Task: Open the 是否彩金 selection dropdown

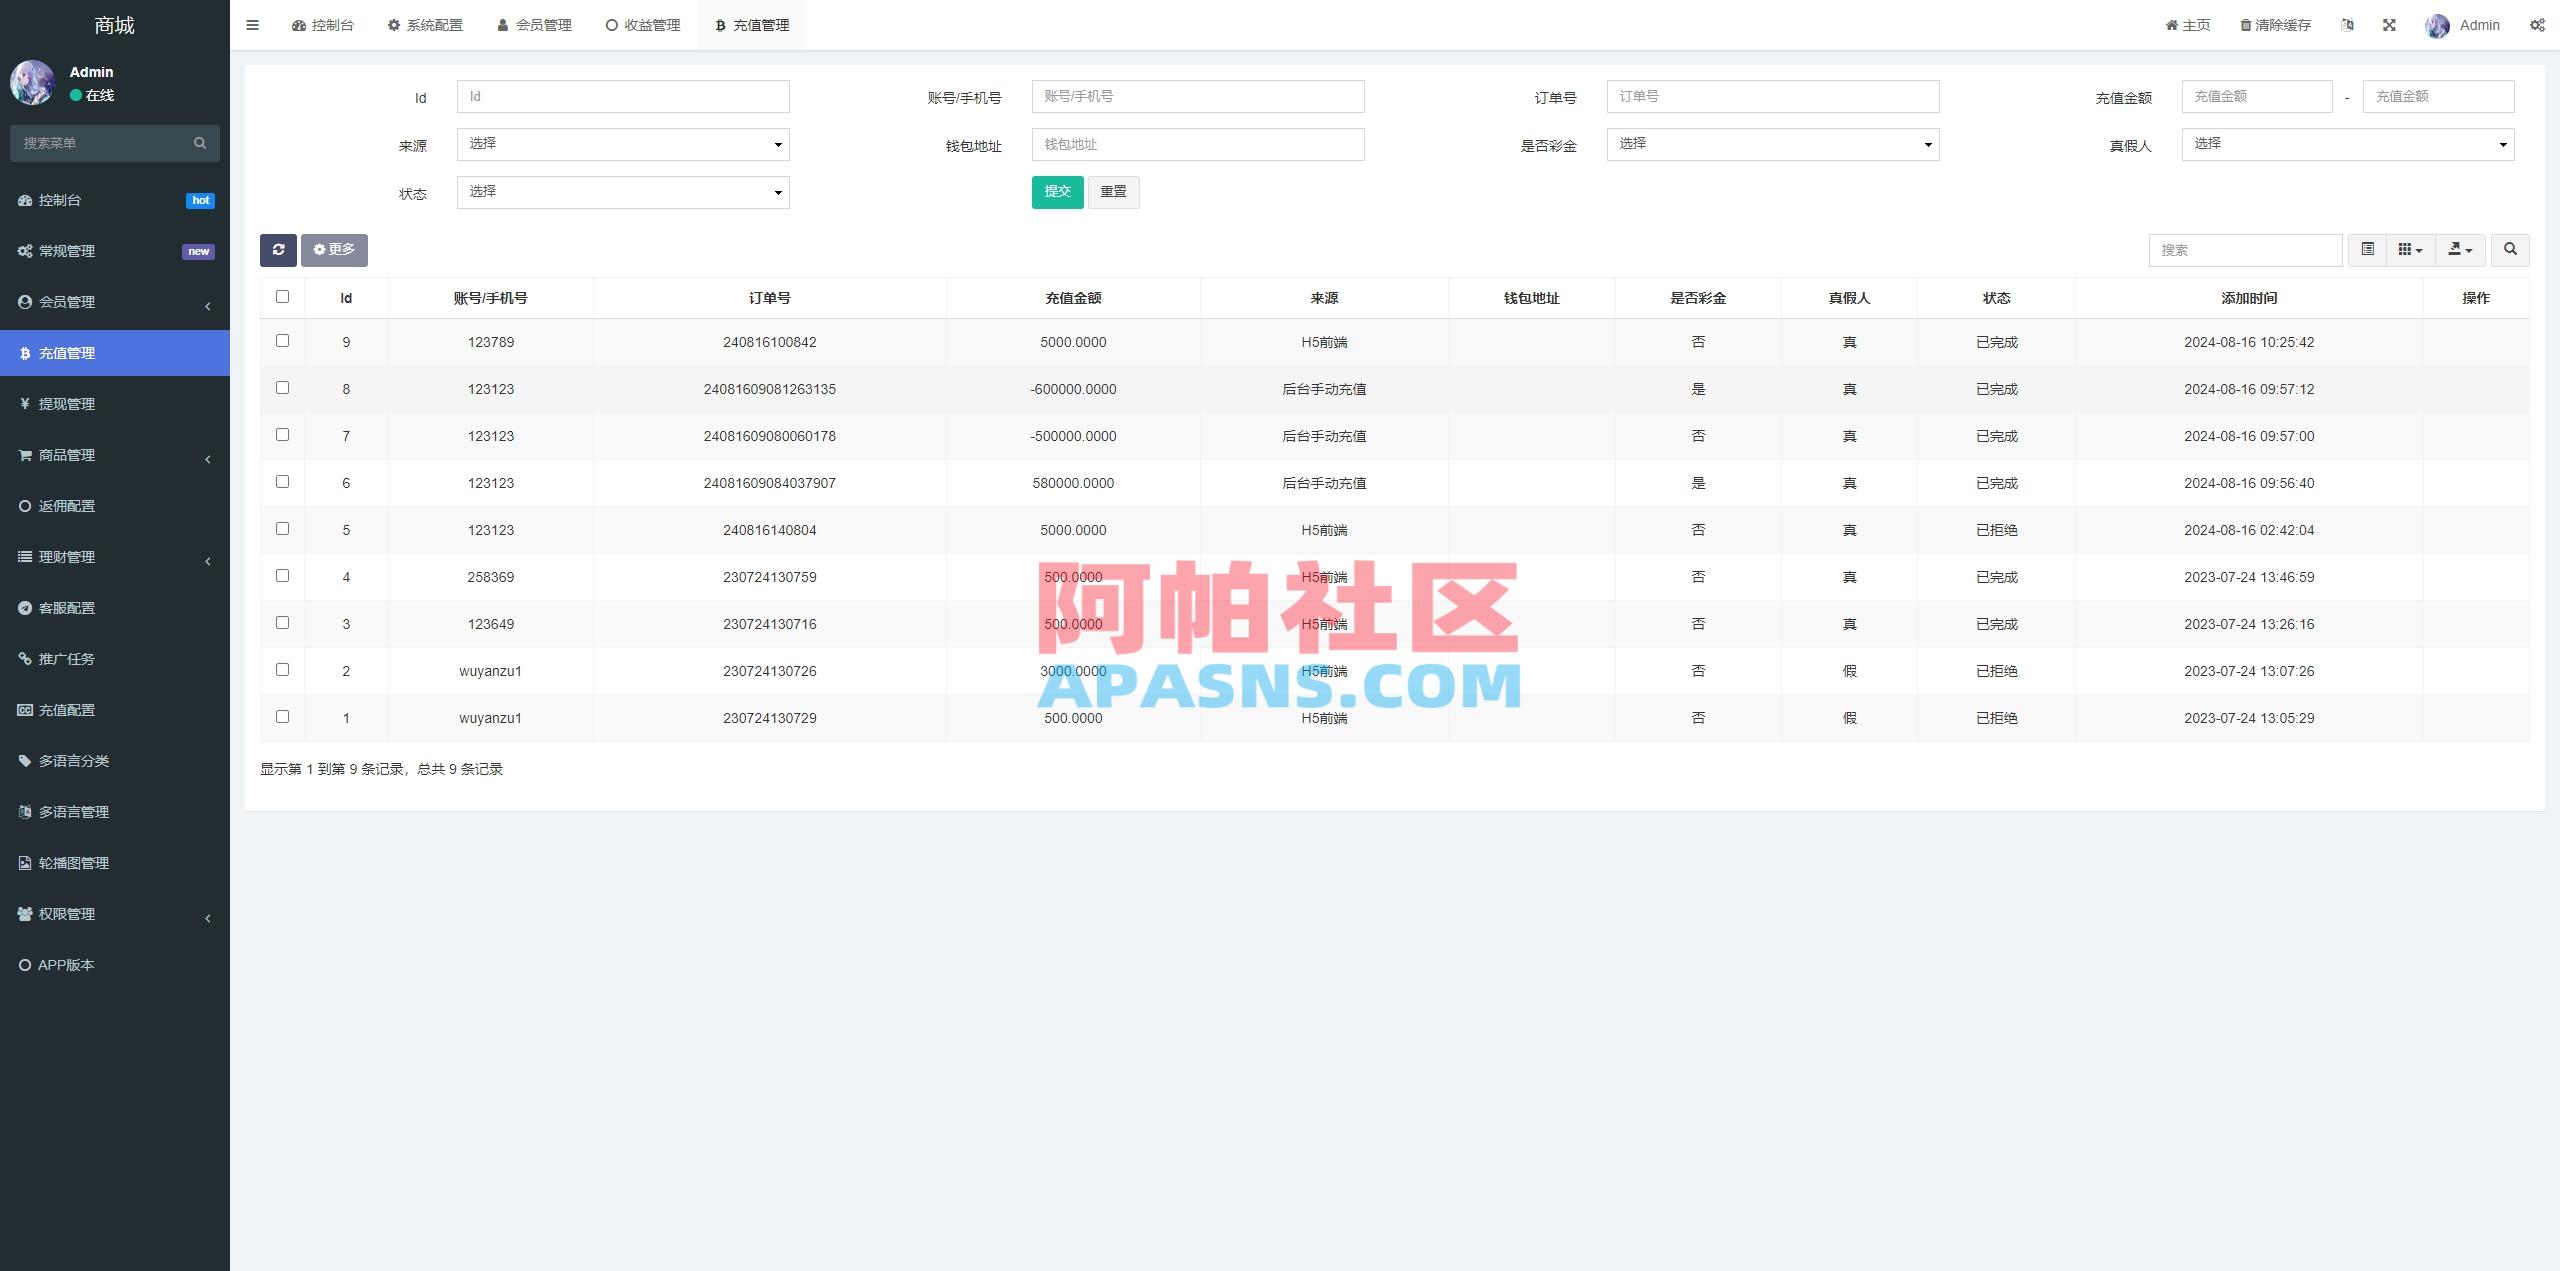Action: [x=1772, y=144]
